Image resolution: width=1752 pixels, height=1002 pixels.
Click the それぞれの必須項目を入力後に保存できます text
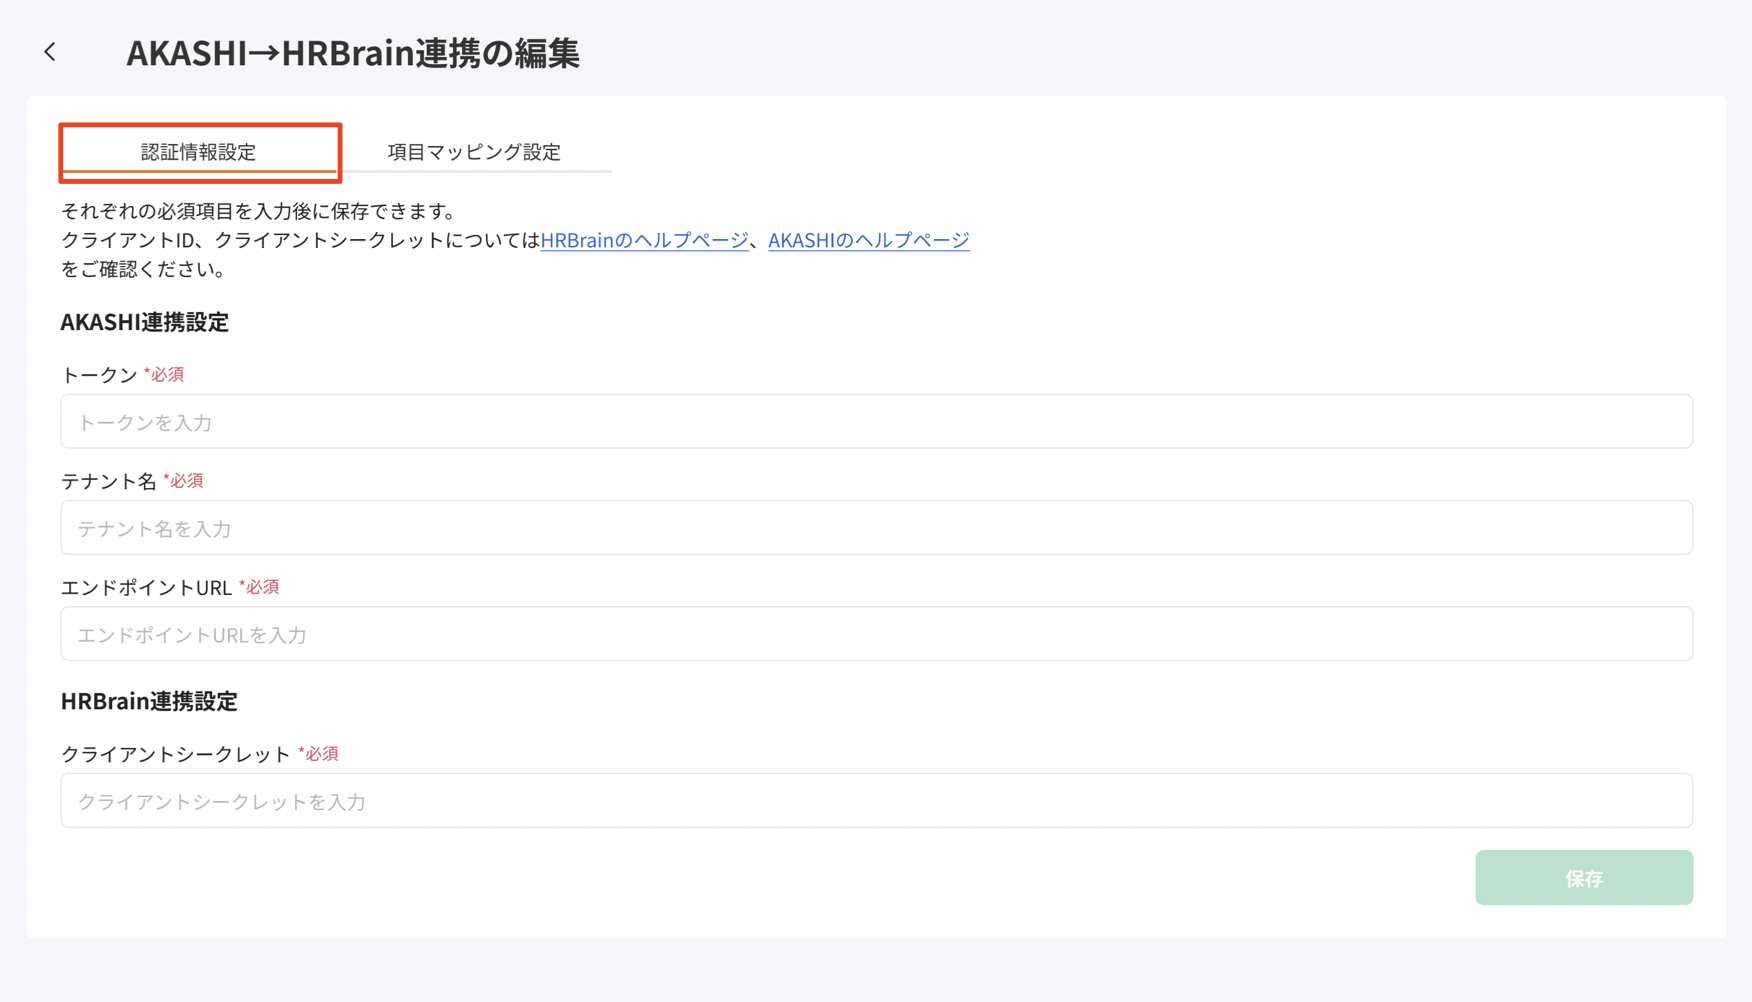[x=259, y=211]
